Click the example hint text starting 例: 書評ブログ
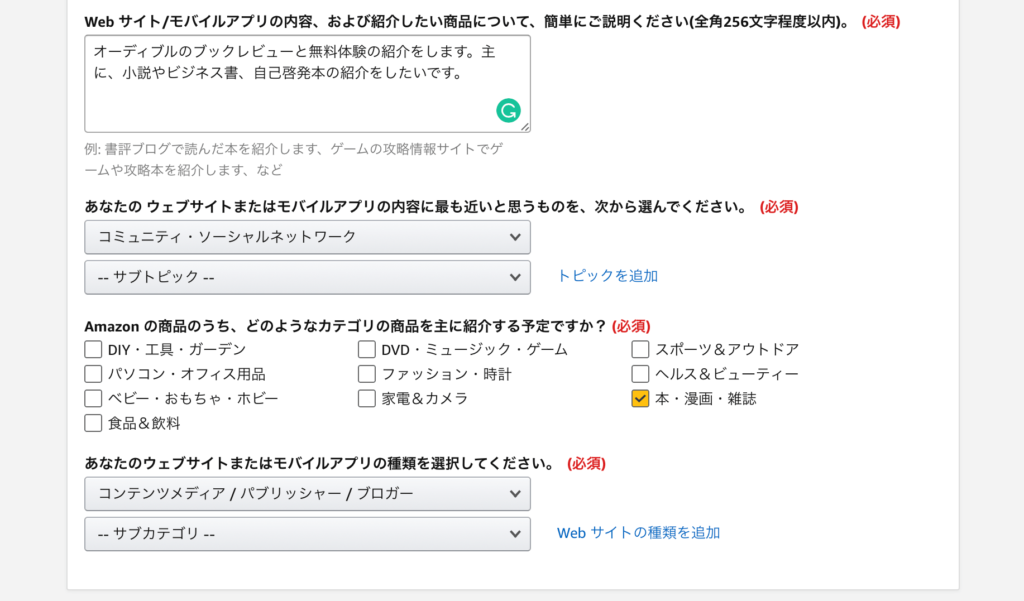 tap(294, 159)
